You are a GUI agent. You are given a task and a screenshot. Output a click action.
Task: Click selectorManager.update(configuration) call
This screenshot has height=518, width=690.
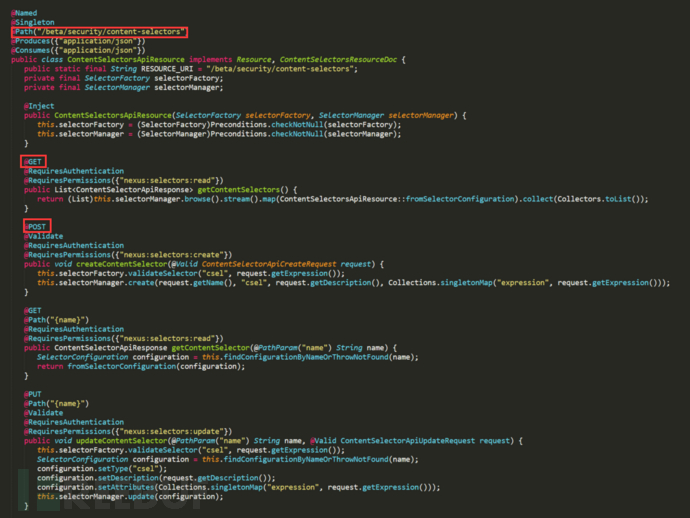(x=141, y=496)
